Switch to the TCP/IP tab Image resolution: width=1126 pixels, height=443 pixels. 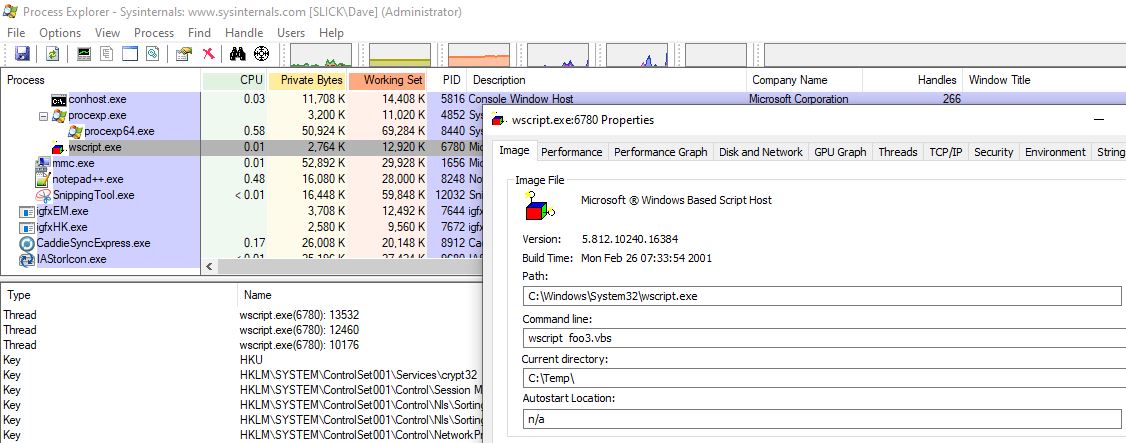coord(946,152)
